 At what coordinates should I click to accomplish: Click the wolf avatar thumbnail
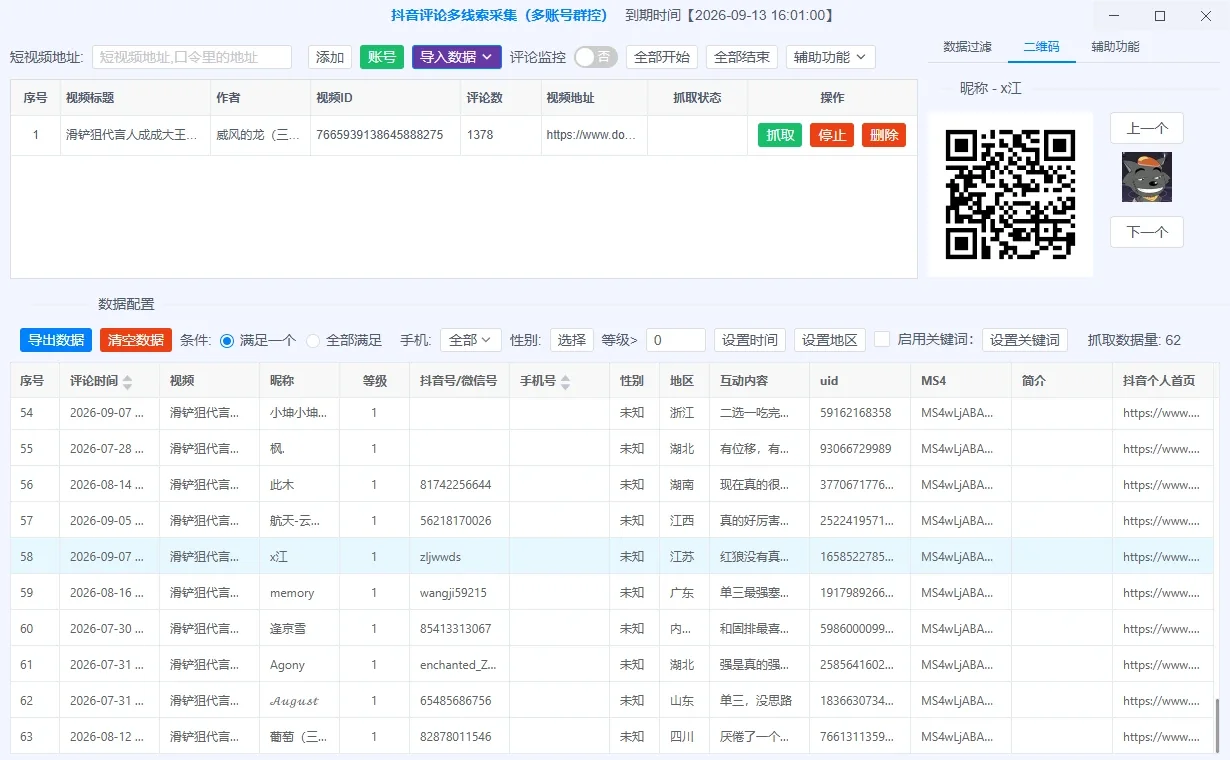pos(1147,177)
